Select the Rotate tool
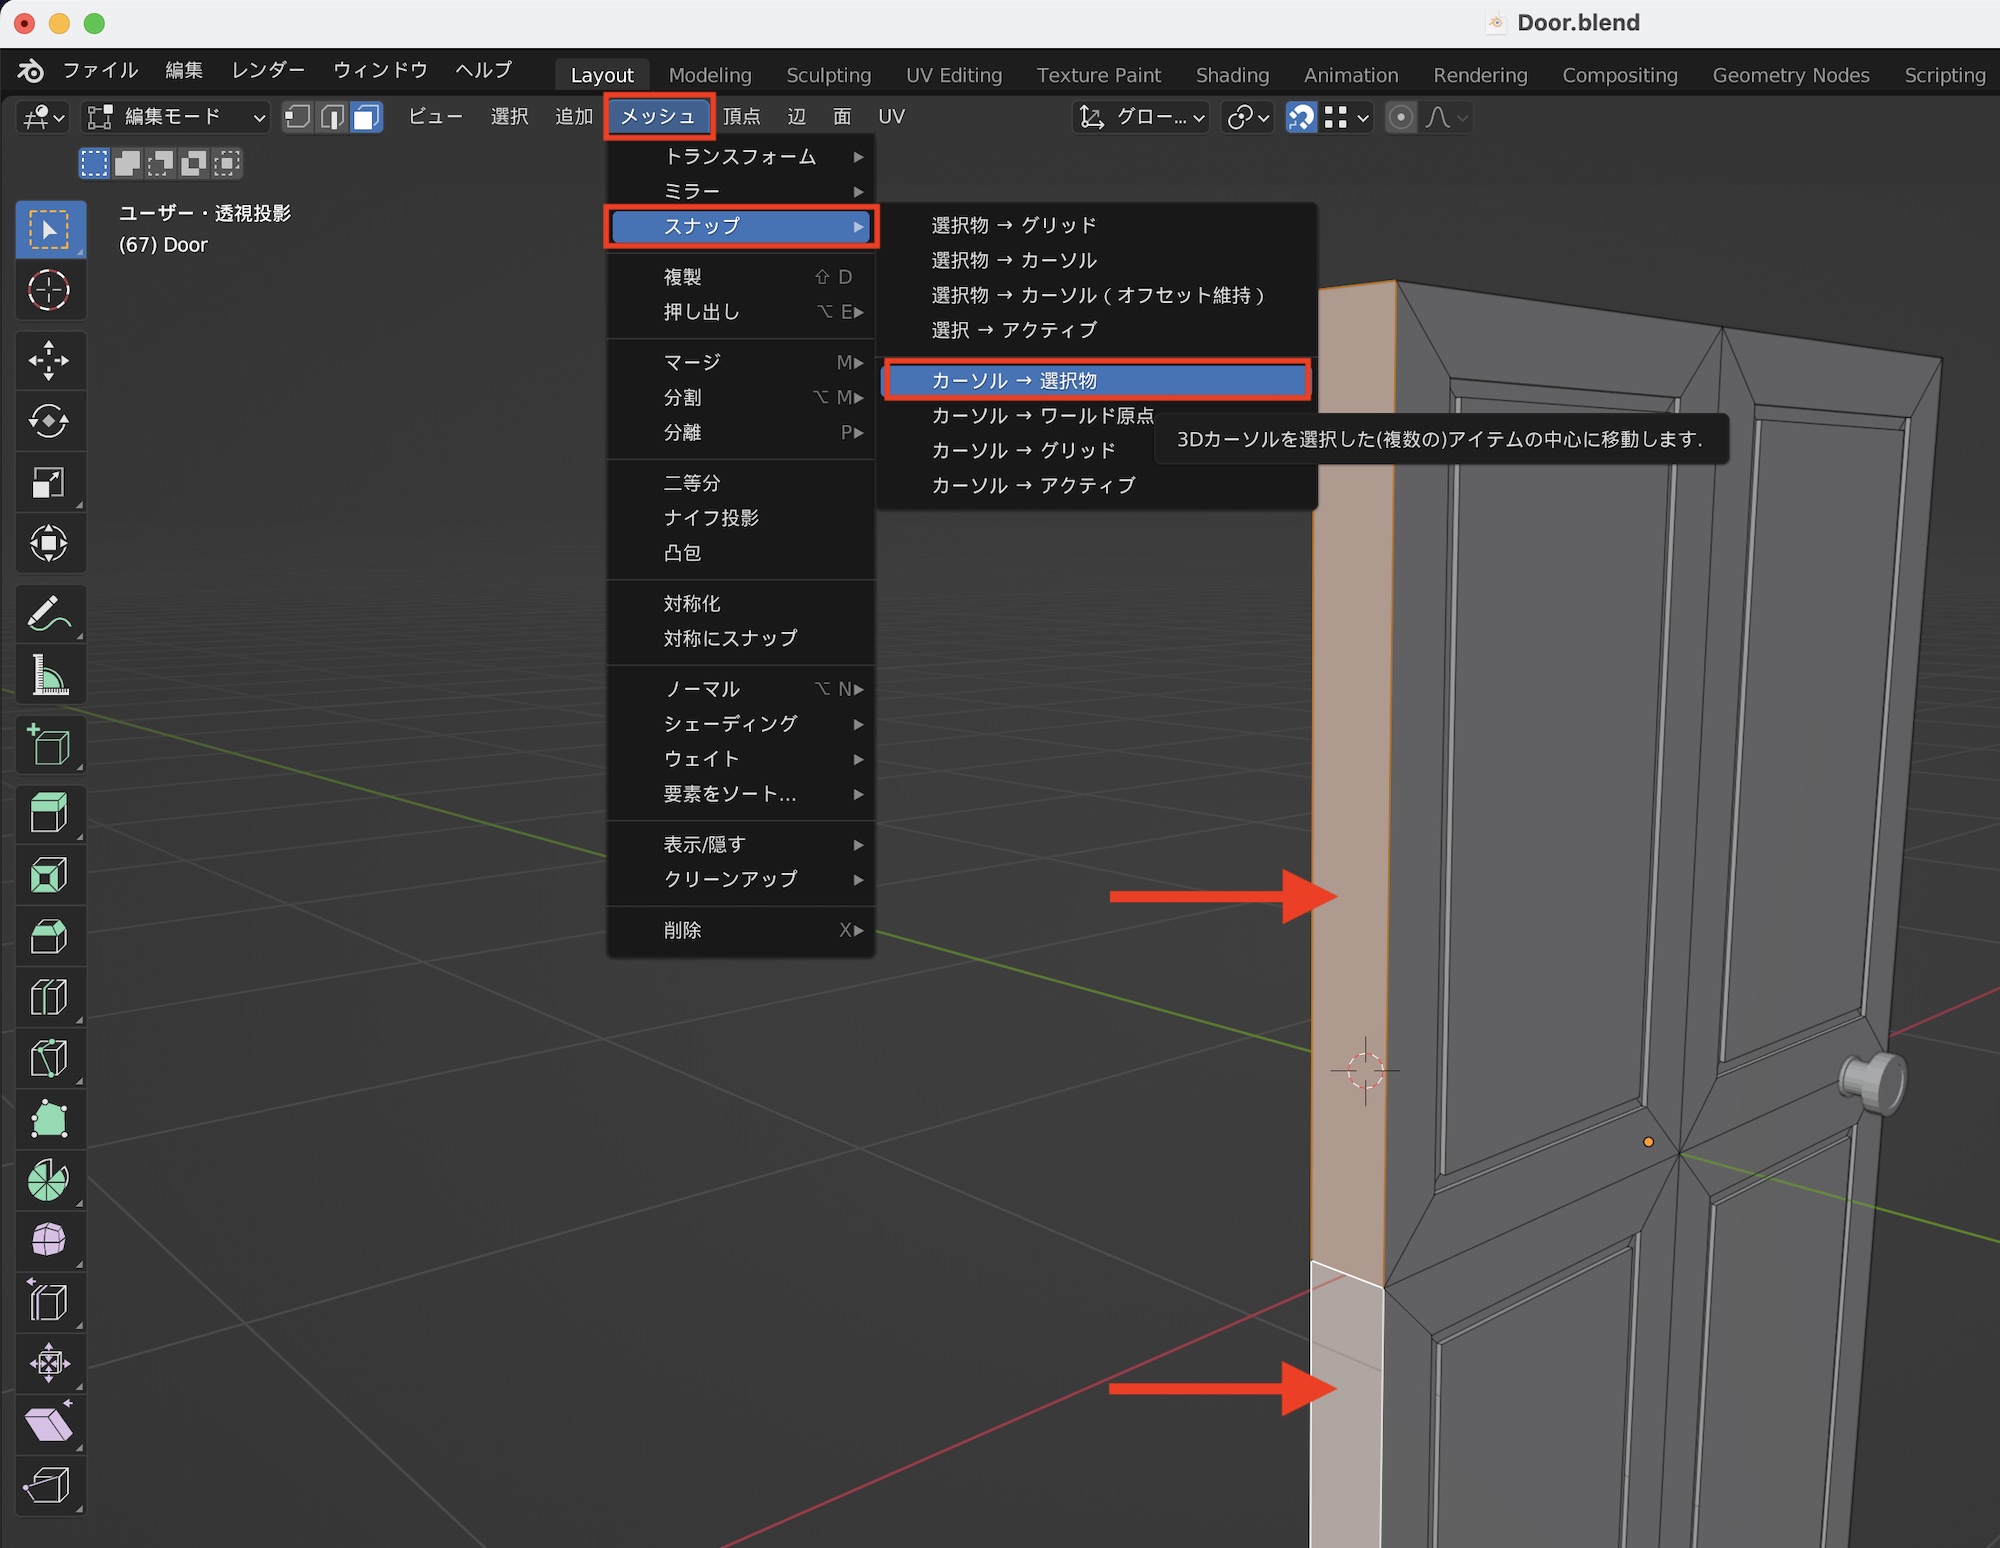Screen dimensions: 2000x1548 49,421
